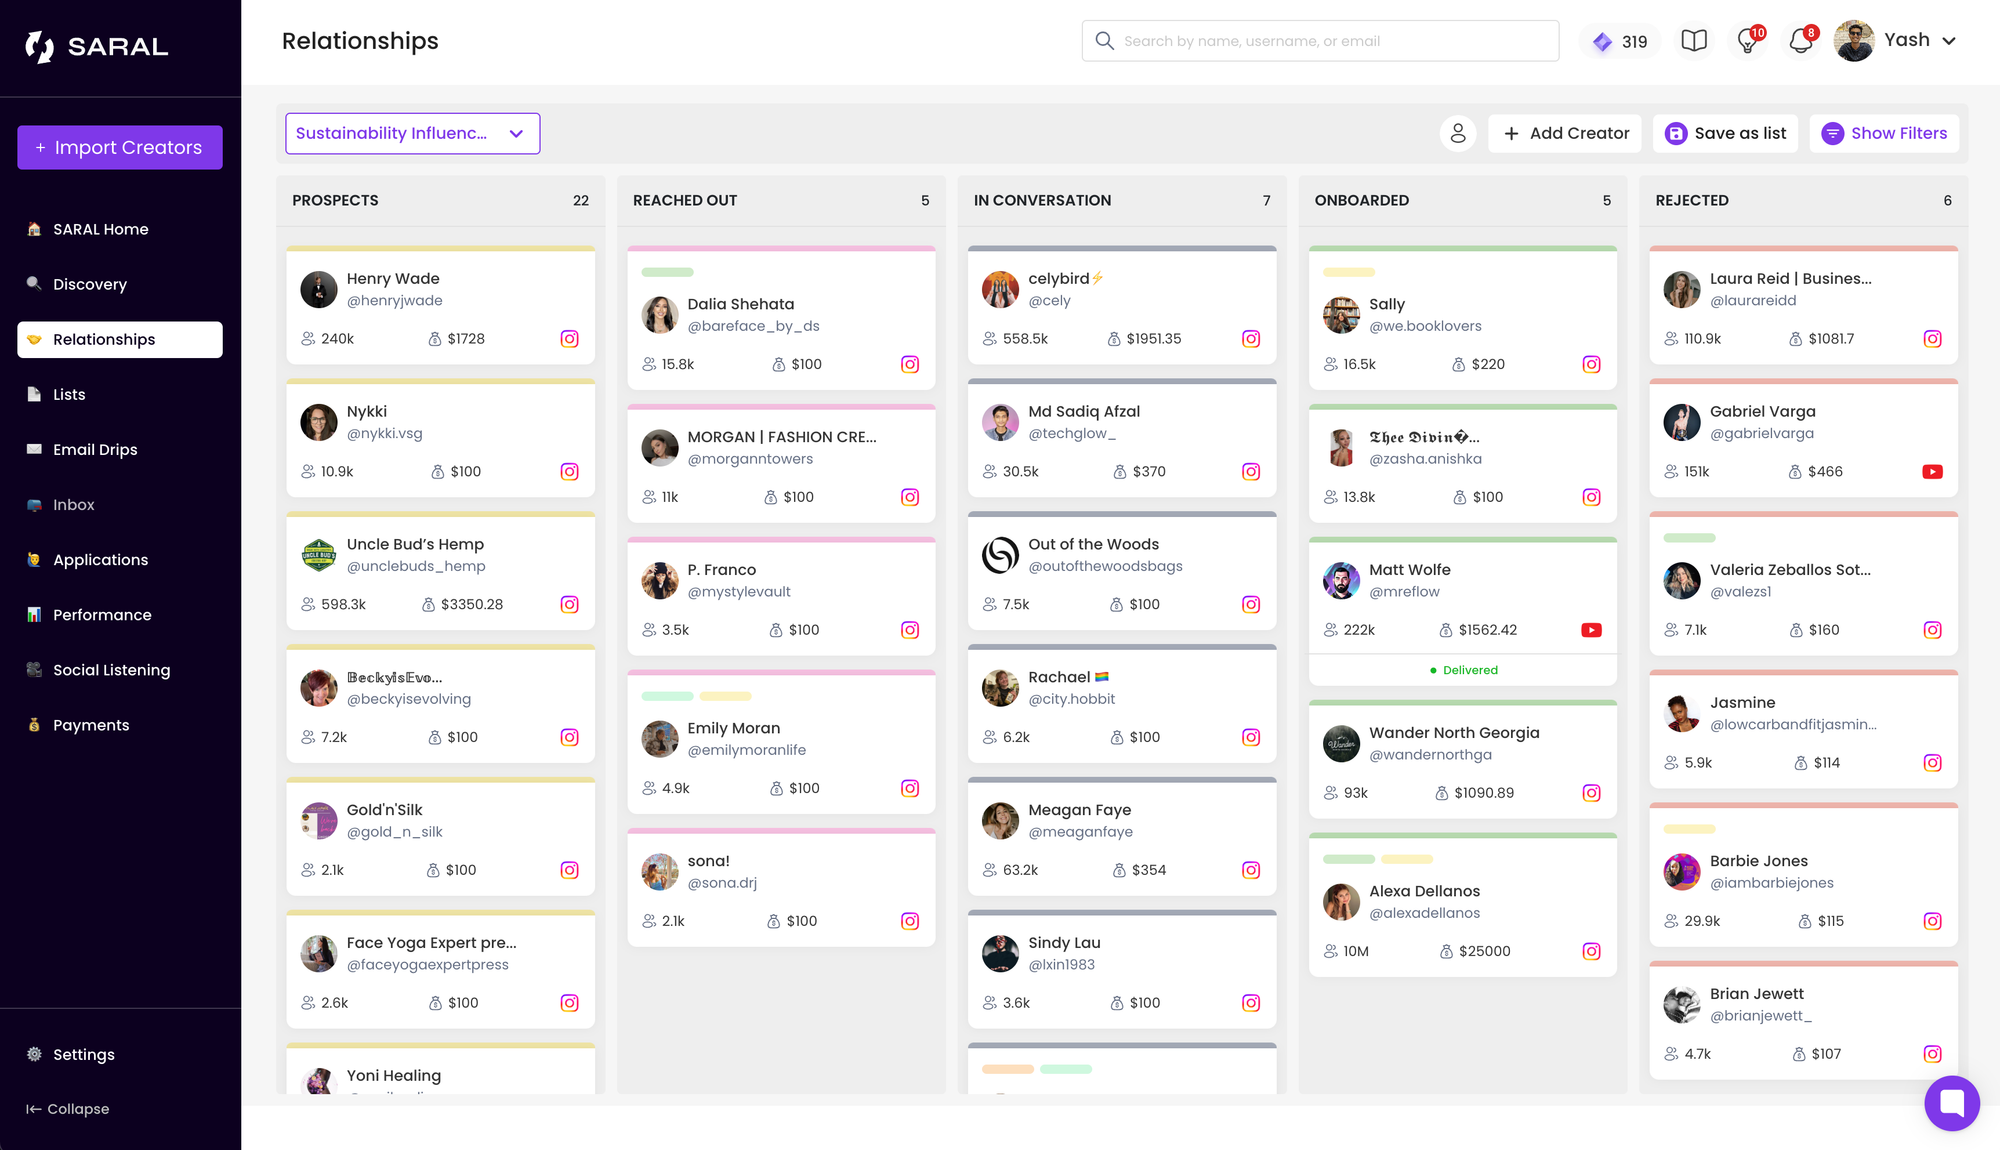Click the @techglow_ username

(x=1071, y=433)
